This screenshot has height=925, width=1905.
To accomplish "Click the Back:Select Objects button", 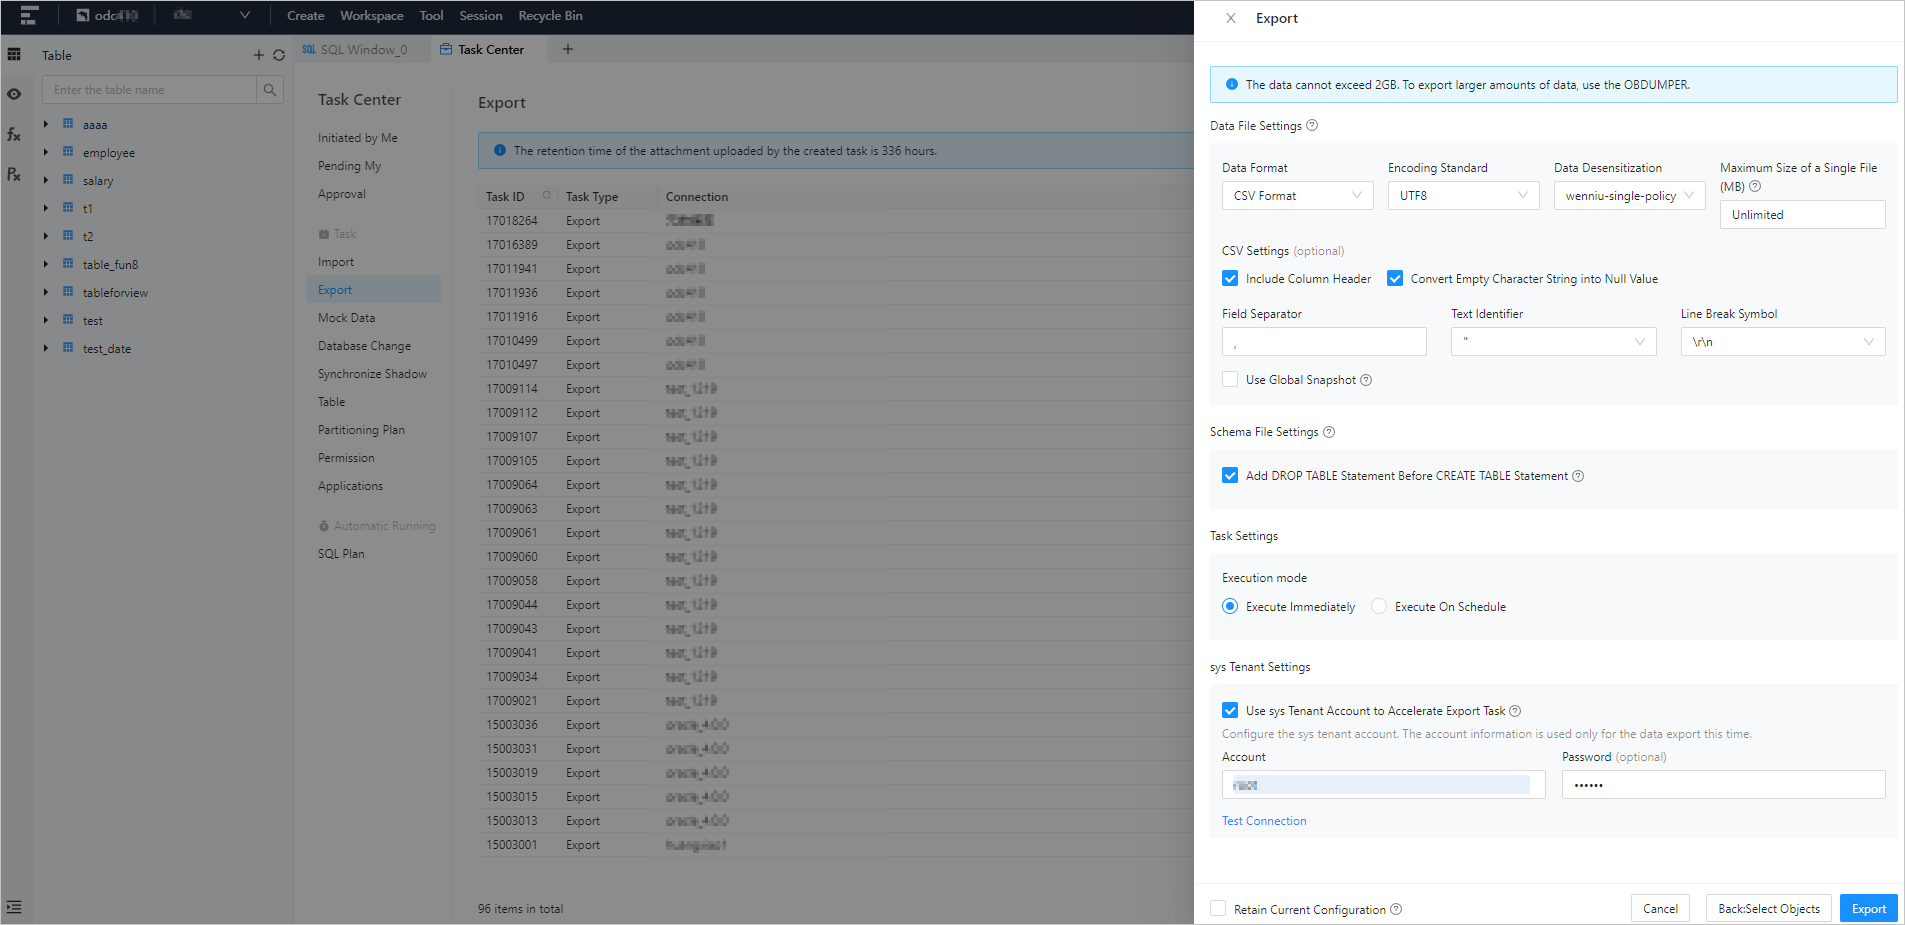I will [1768, 909].
